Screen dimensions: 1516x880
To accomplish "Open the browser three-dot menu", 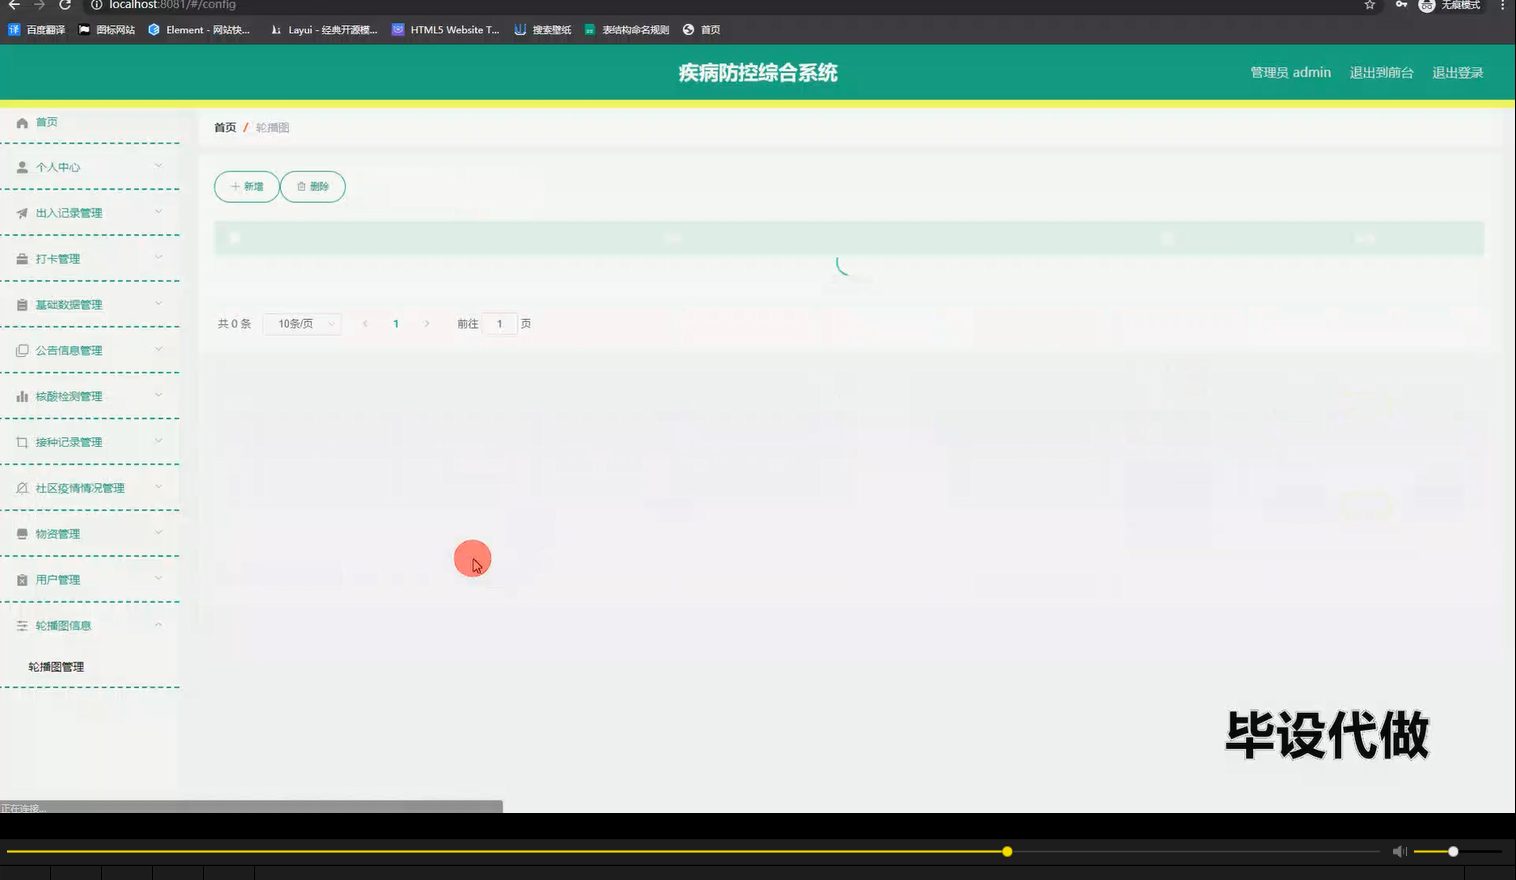I will (x=1502, y=5).
